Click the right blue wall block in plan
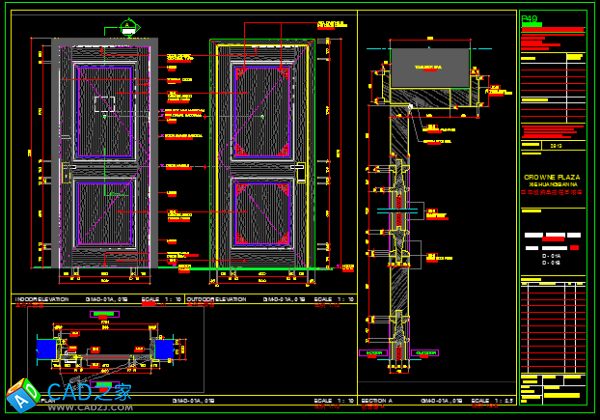Image resolution: width=600 pixels, height=420 pixels. [165, 349]
